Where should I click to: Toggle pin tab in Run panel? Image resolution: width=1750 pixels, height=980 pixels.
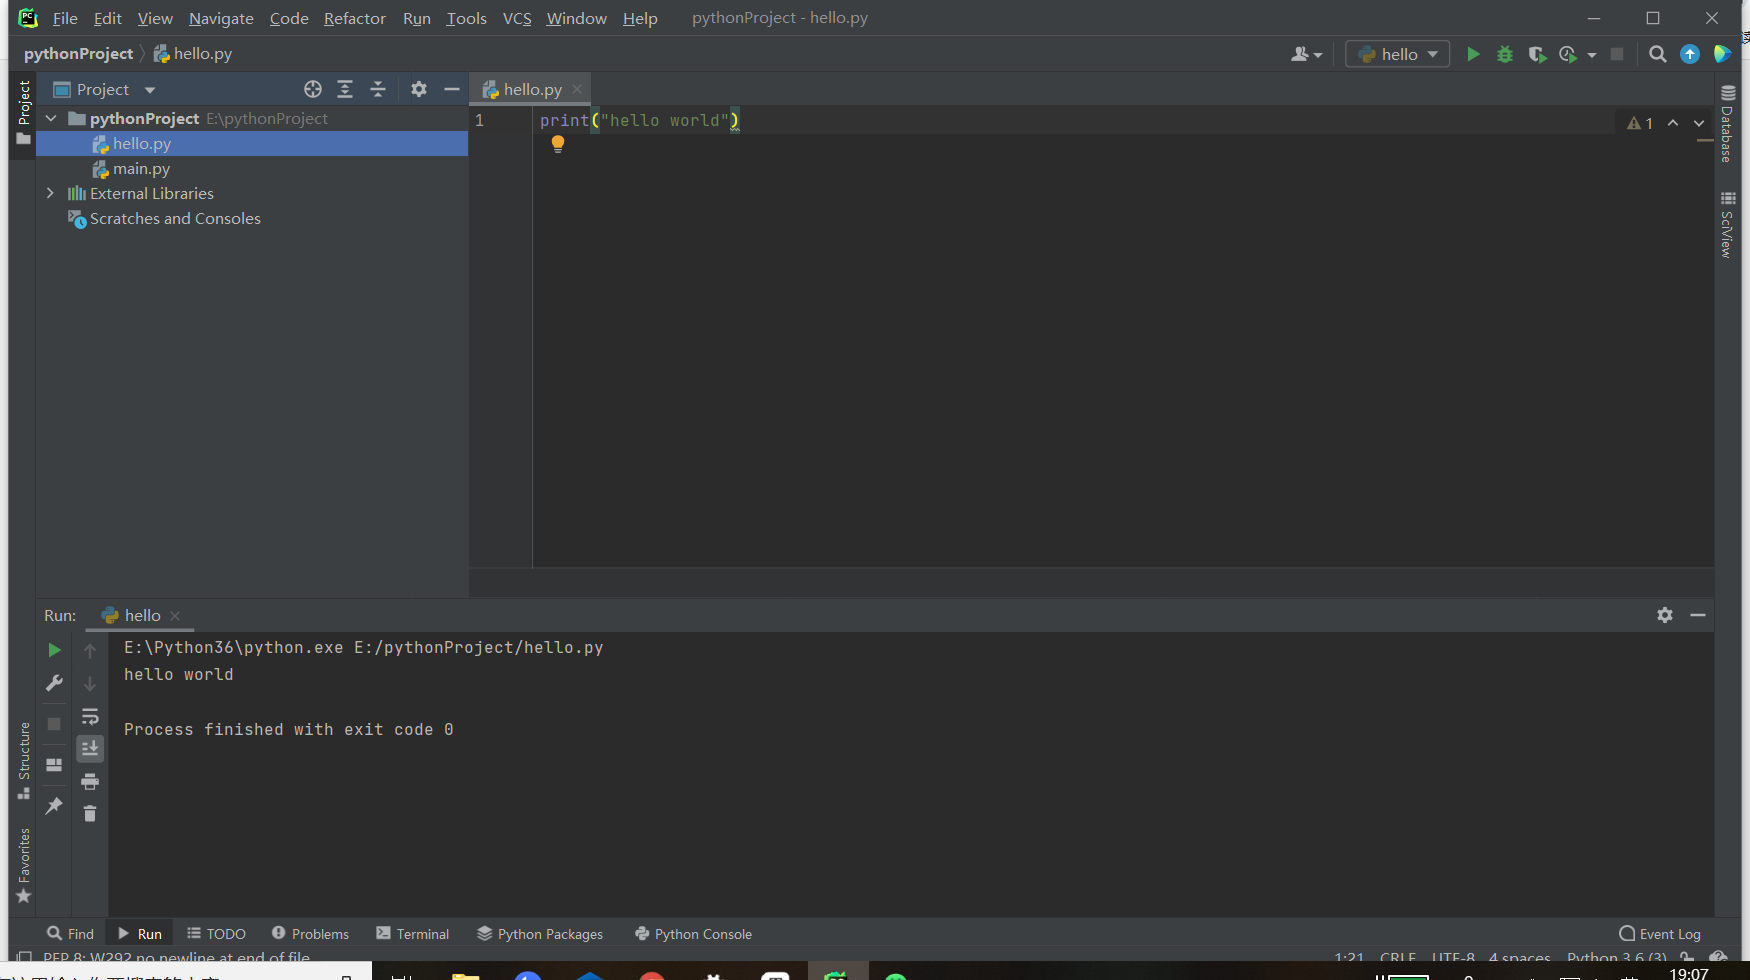54,805
